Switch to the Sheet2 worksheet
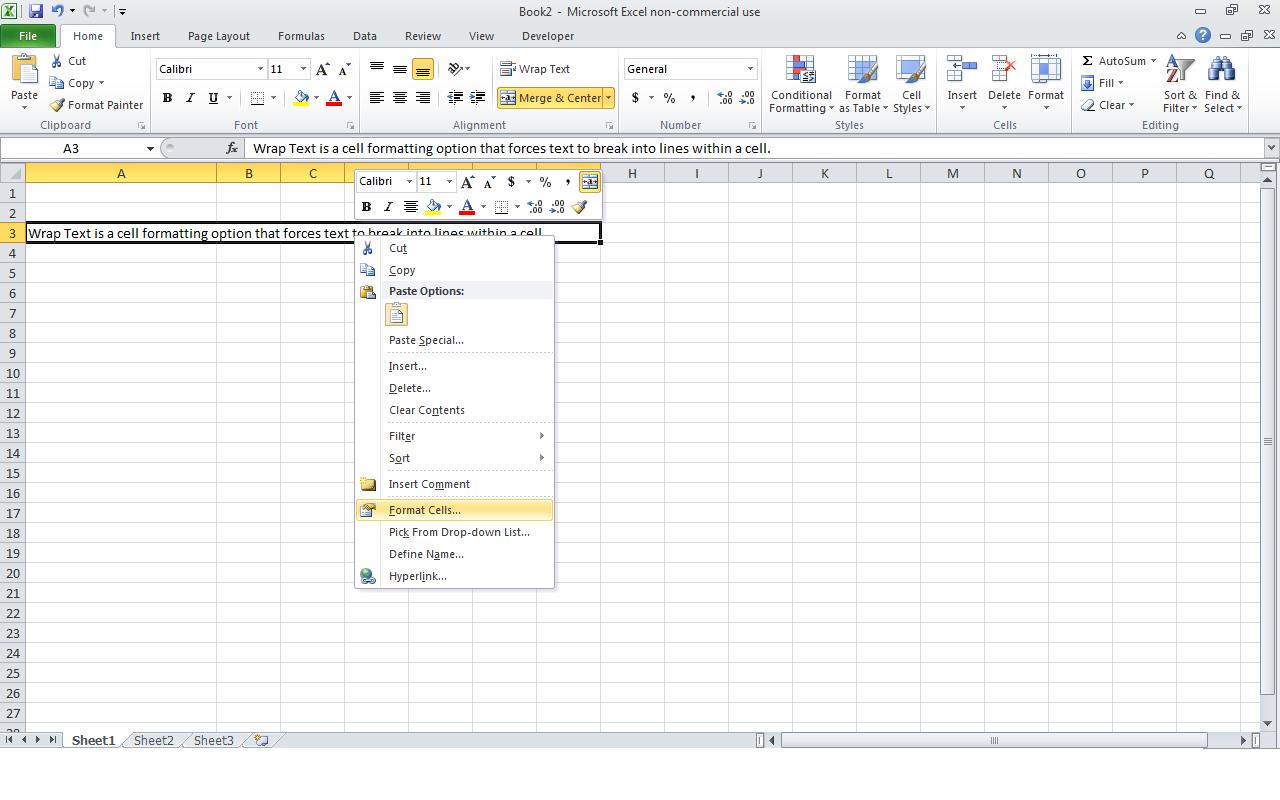 [152, 740]
